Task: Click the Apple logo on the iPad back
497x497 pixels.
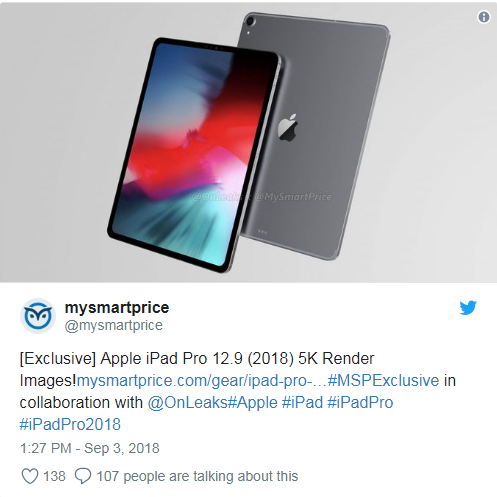Action: click(288, 127)
